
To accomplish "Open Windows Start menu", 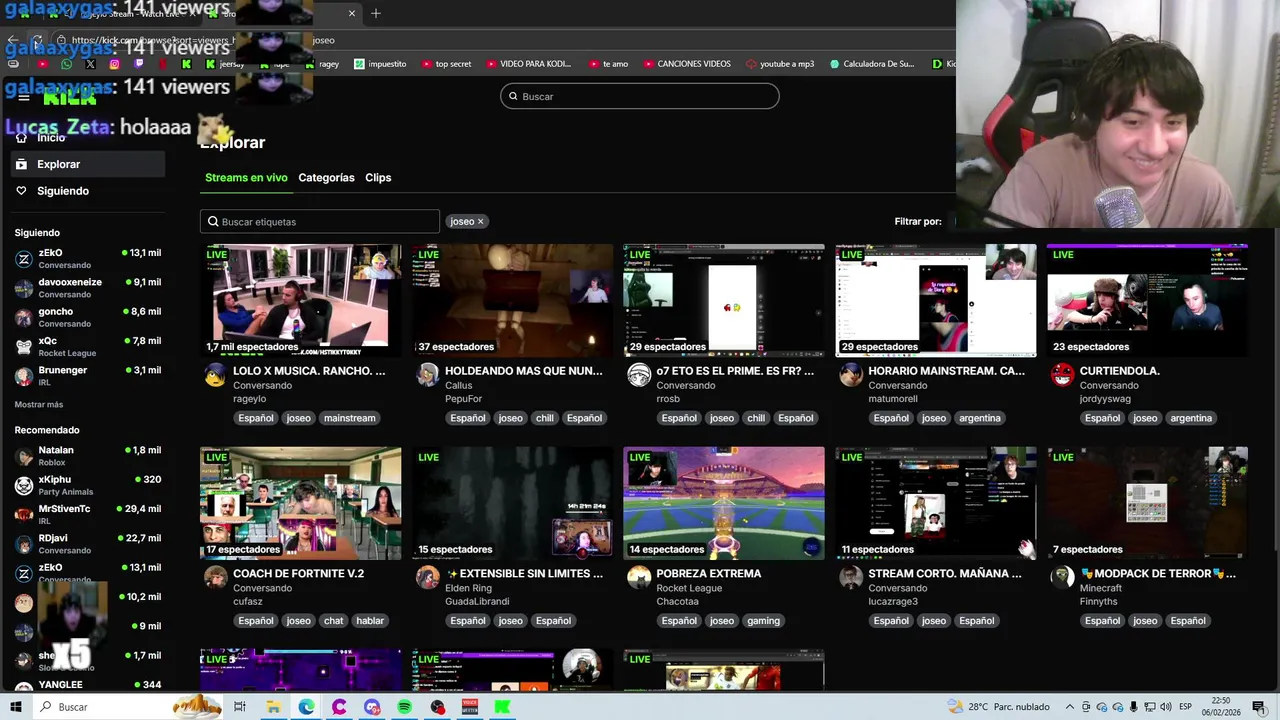I will point(15,707).
